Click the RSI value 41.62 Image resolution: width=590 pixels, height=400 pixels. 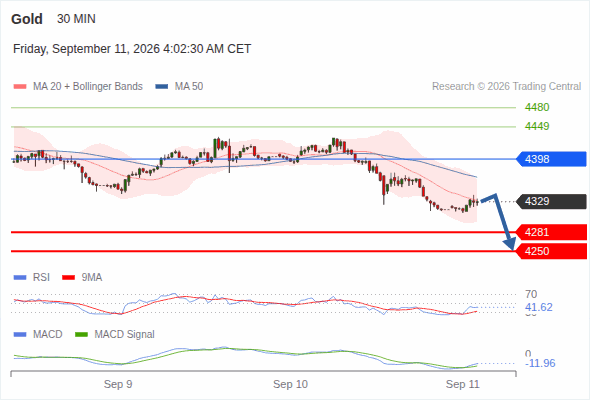pyautogui.click(x=539, y=307)
